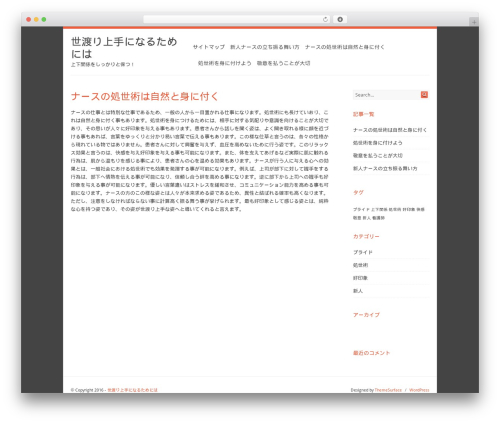Open sidebar post 敬意を払うことが大切

[x=378, y=156]
